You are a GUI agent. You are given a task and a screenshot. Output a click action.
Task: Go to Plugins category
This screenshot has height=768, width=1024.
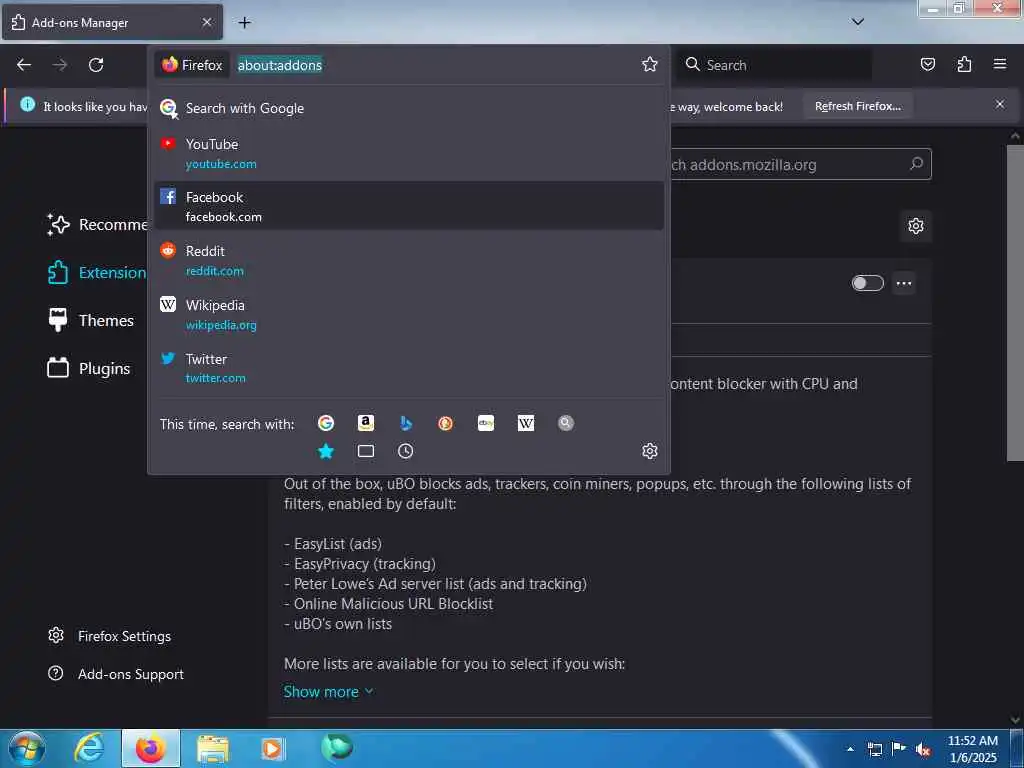pyautogui.click(x=89, y=368)
